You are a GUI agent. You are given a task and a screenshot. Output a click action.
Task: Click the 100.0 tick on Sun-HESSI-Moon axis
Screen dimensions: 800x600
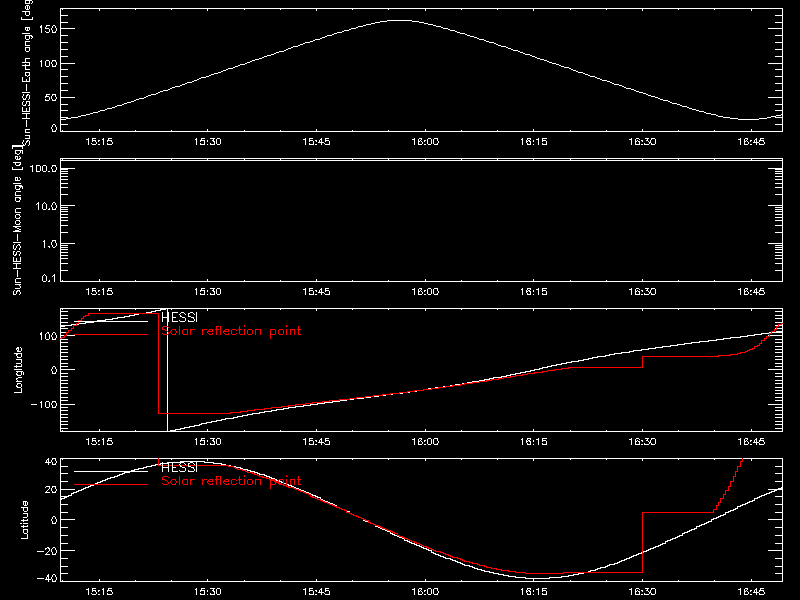pyautogui.click(x=43, y=168)
